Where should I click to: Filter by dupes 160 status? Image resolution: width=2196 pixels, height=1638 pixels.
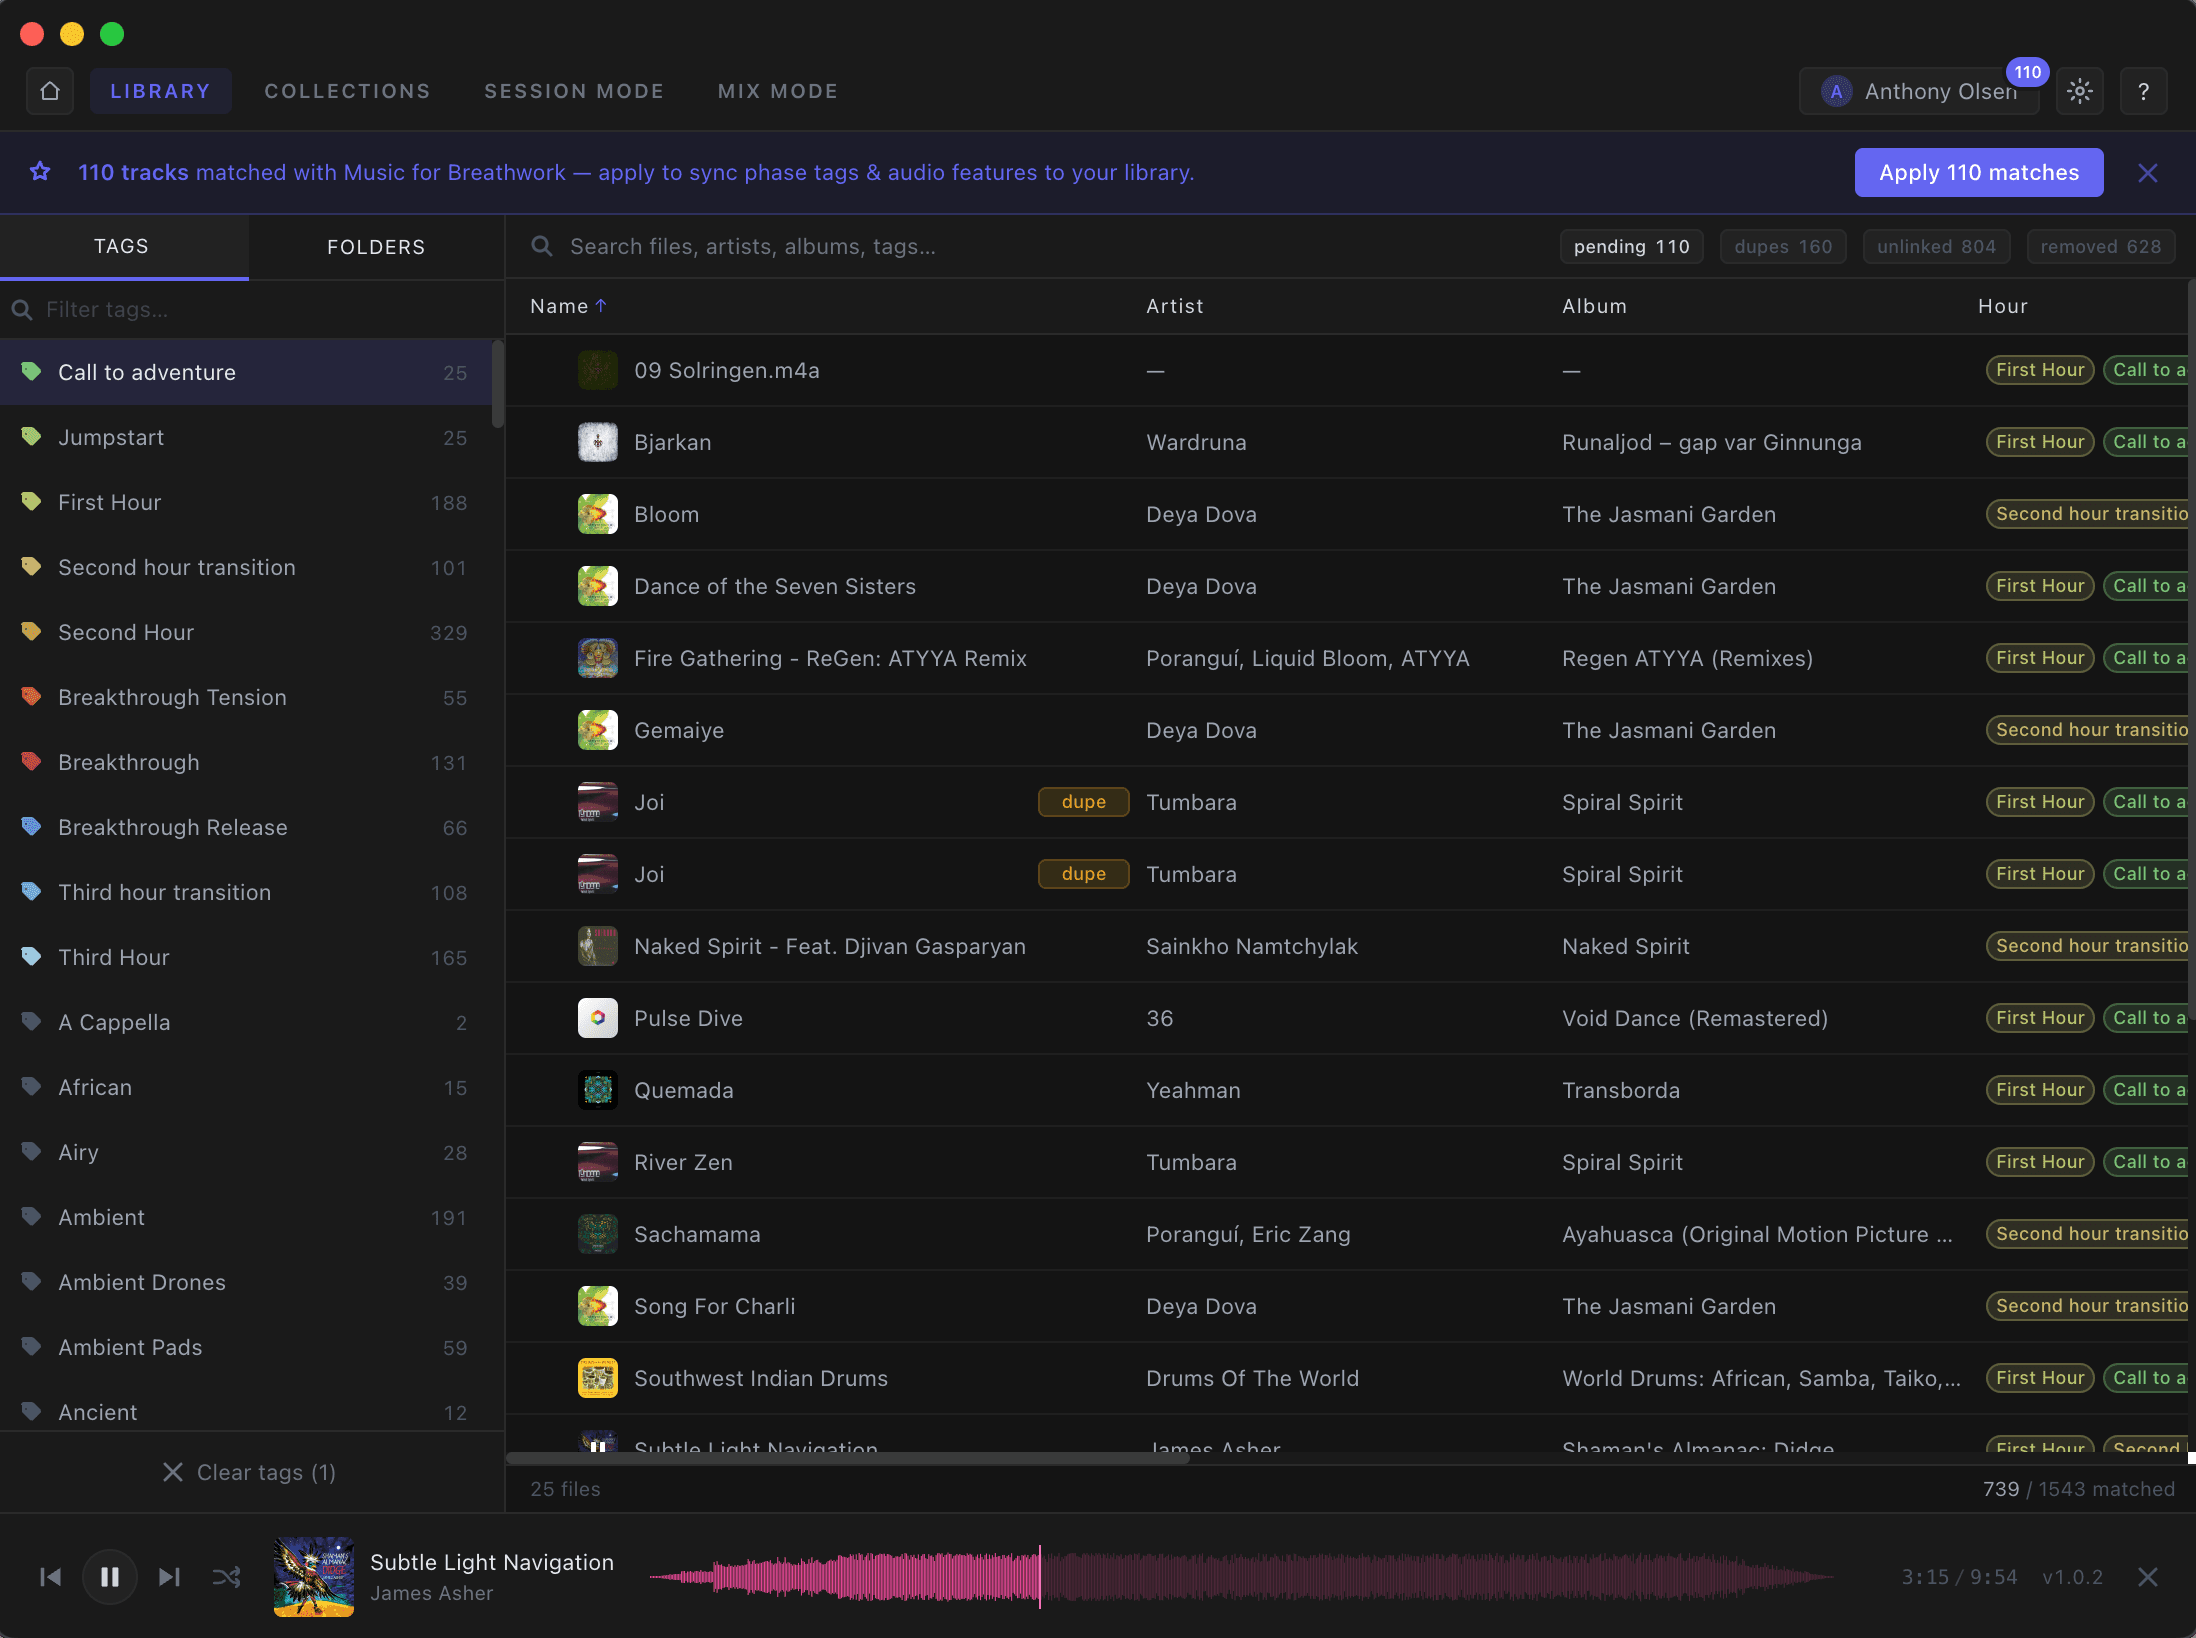1783,247
